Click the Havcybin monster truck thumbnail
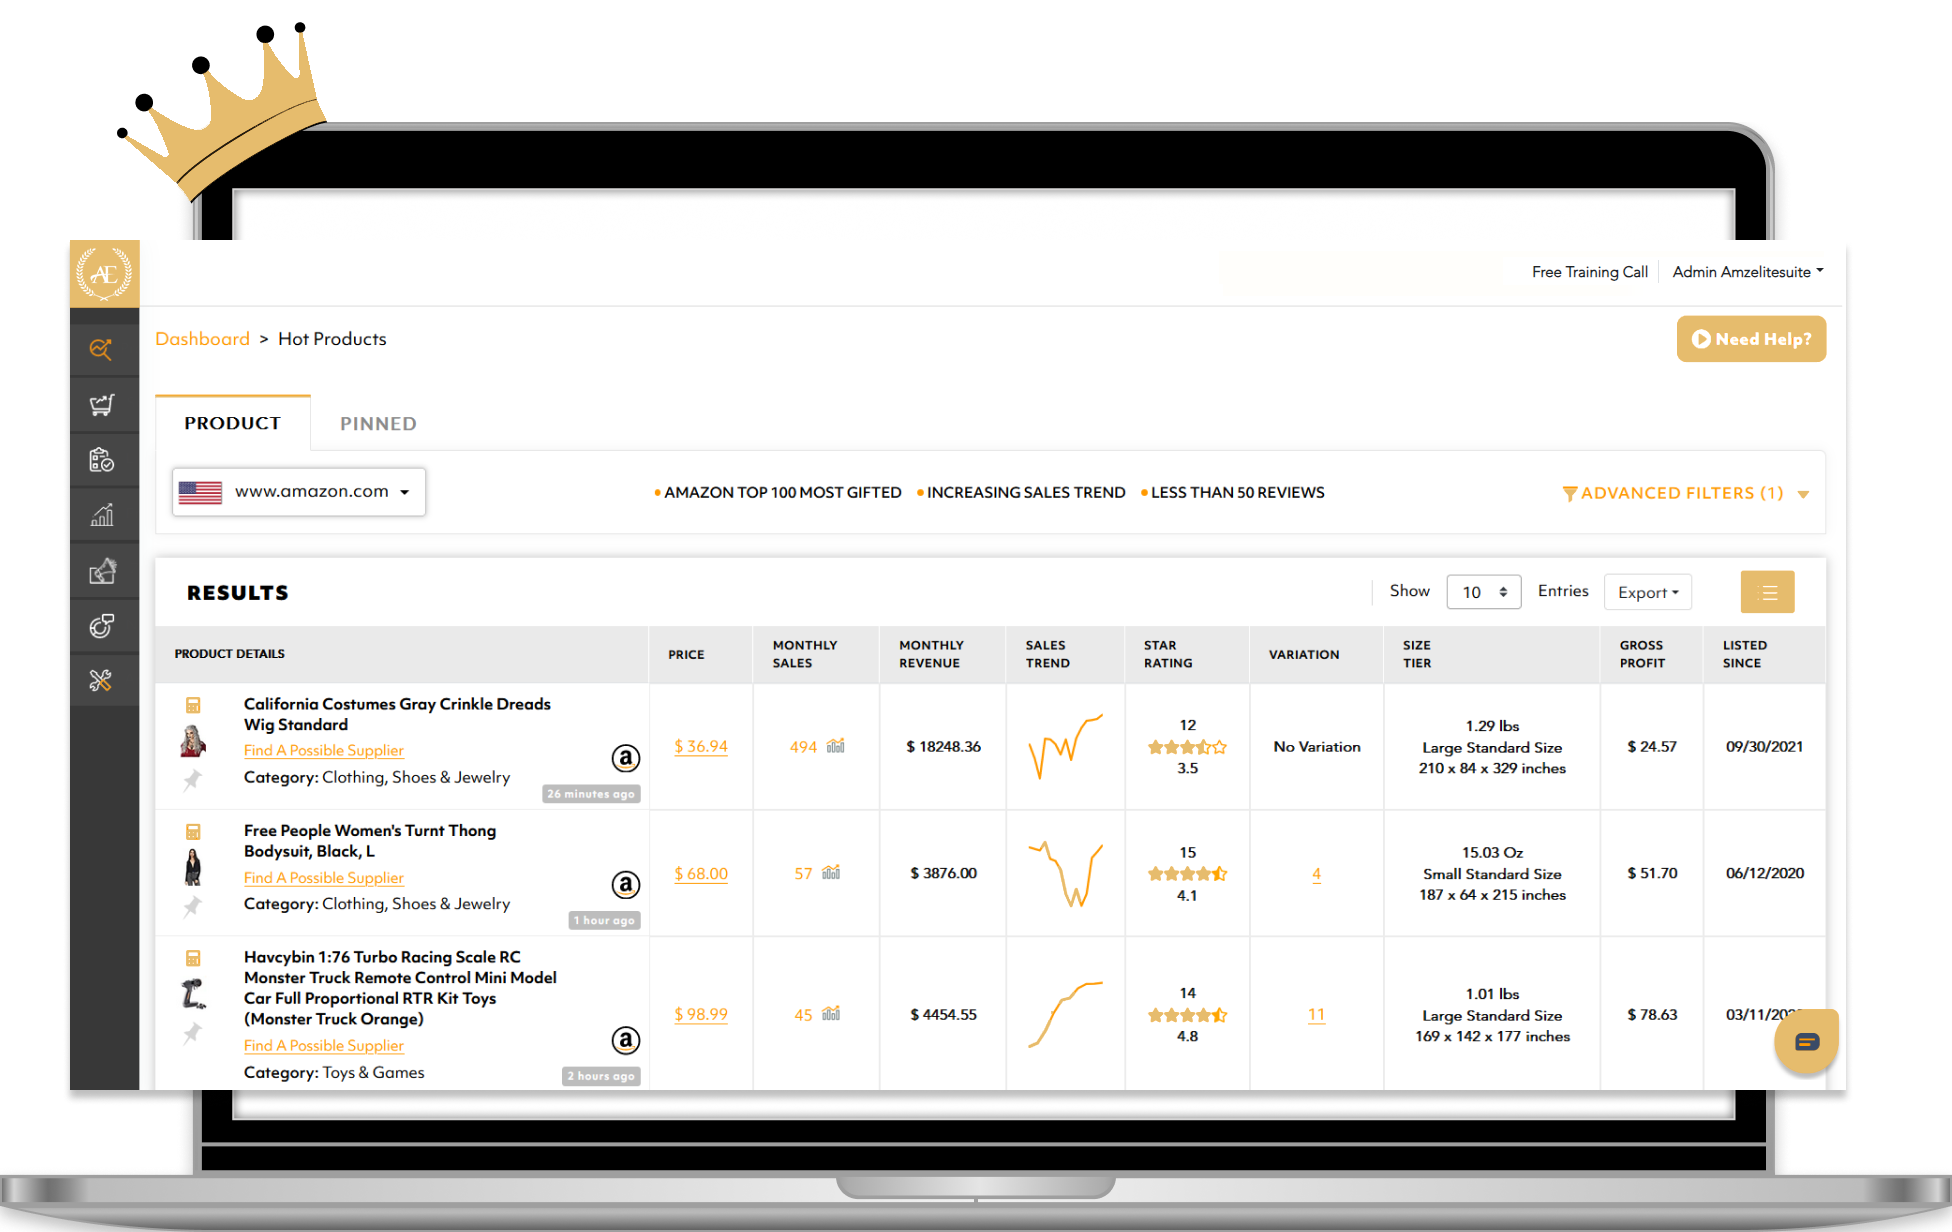The image size is (1952, 1232). [193, 994]
